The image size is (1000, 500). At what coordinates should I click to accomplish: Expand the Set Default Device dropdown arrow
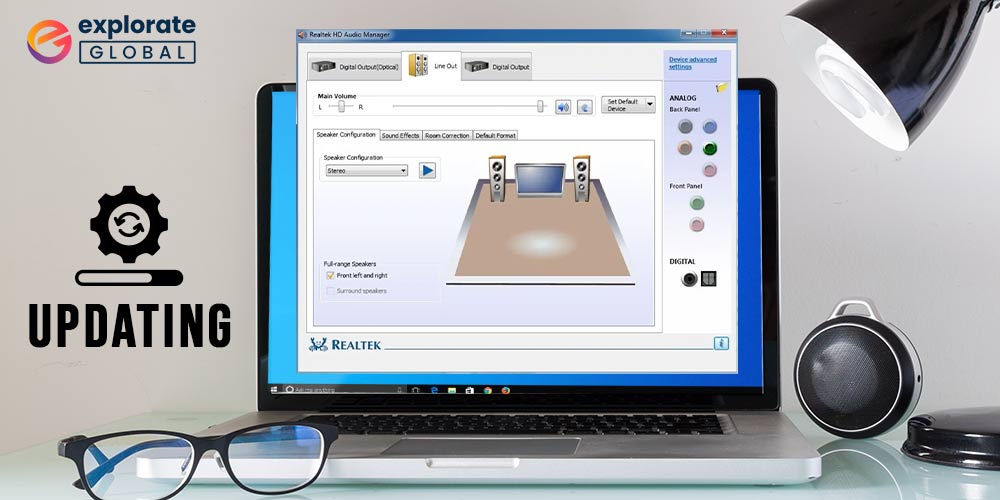650,105
